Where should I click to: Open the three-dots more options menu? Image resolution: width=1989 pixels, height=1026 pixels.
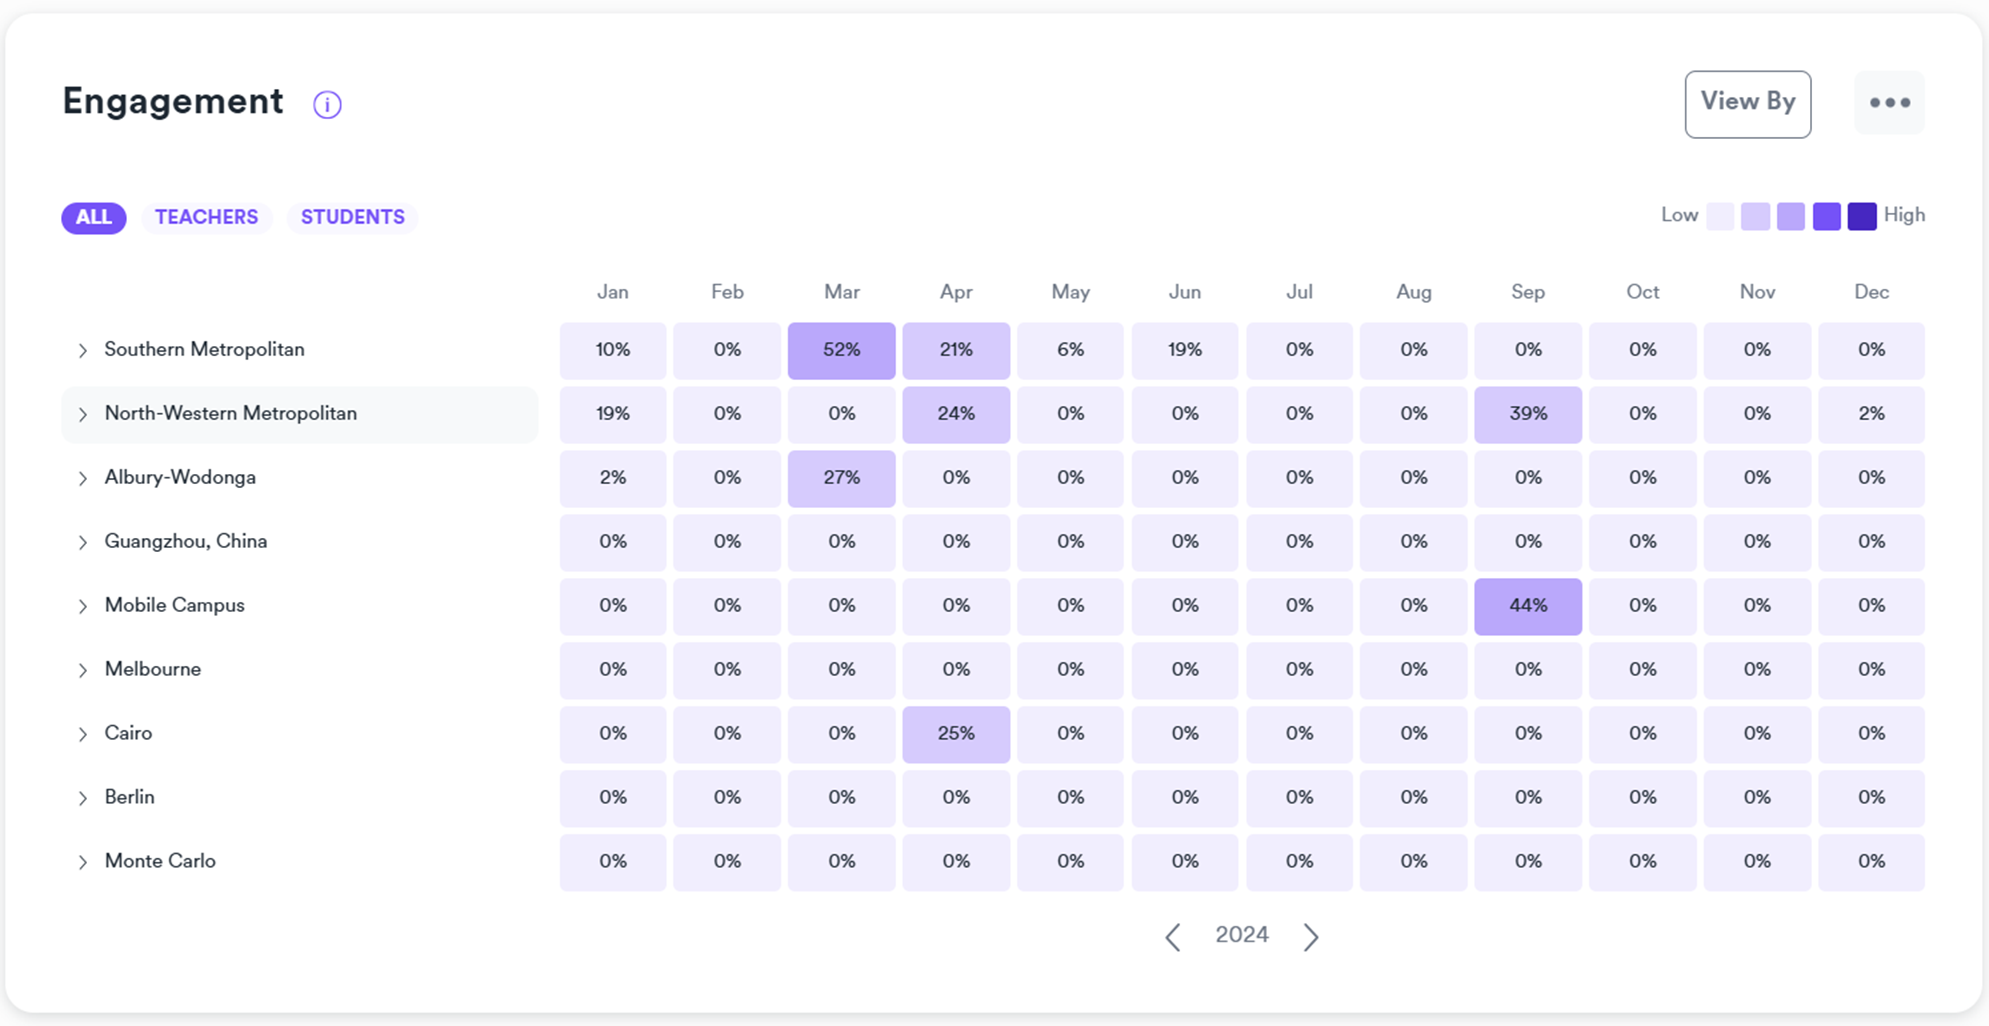1889,103
